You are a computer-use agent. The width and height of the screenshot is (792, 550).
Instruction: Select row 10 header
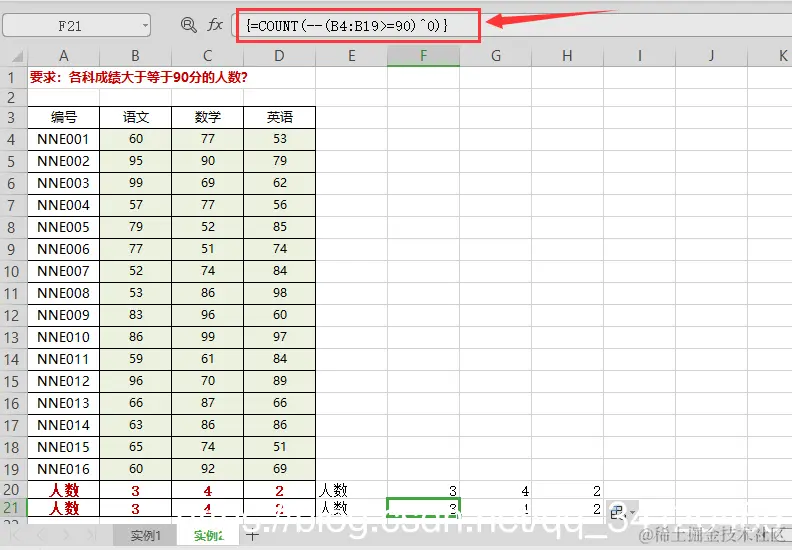(14, 271)
